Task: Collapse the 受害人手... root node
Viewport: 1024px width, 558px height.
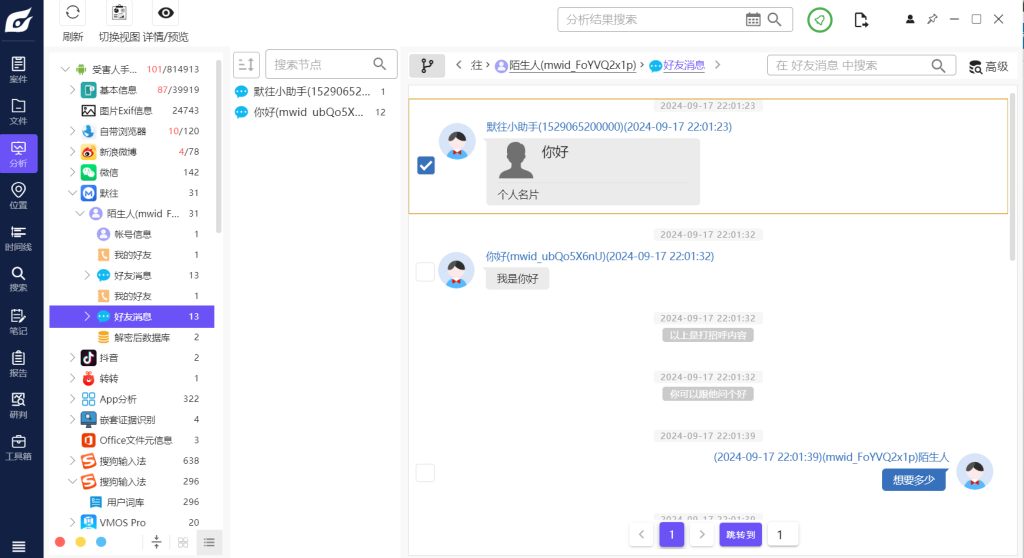Action: (65, 69)
